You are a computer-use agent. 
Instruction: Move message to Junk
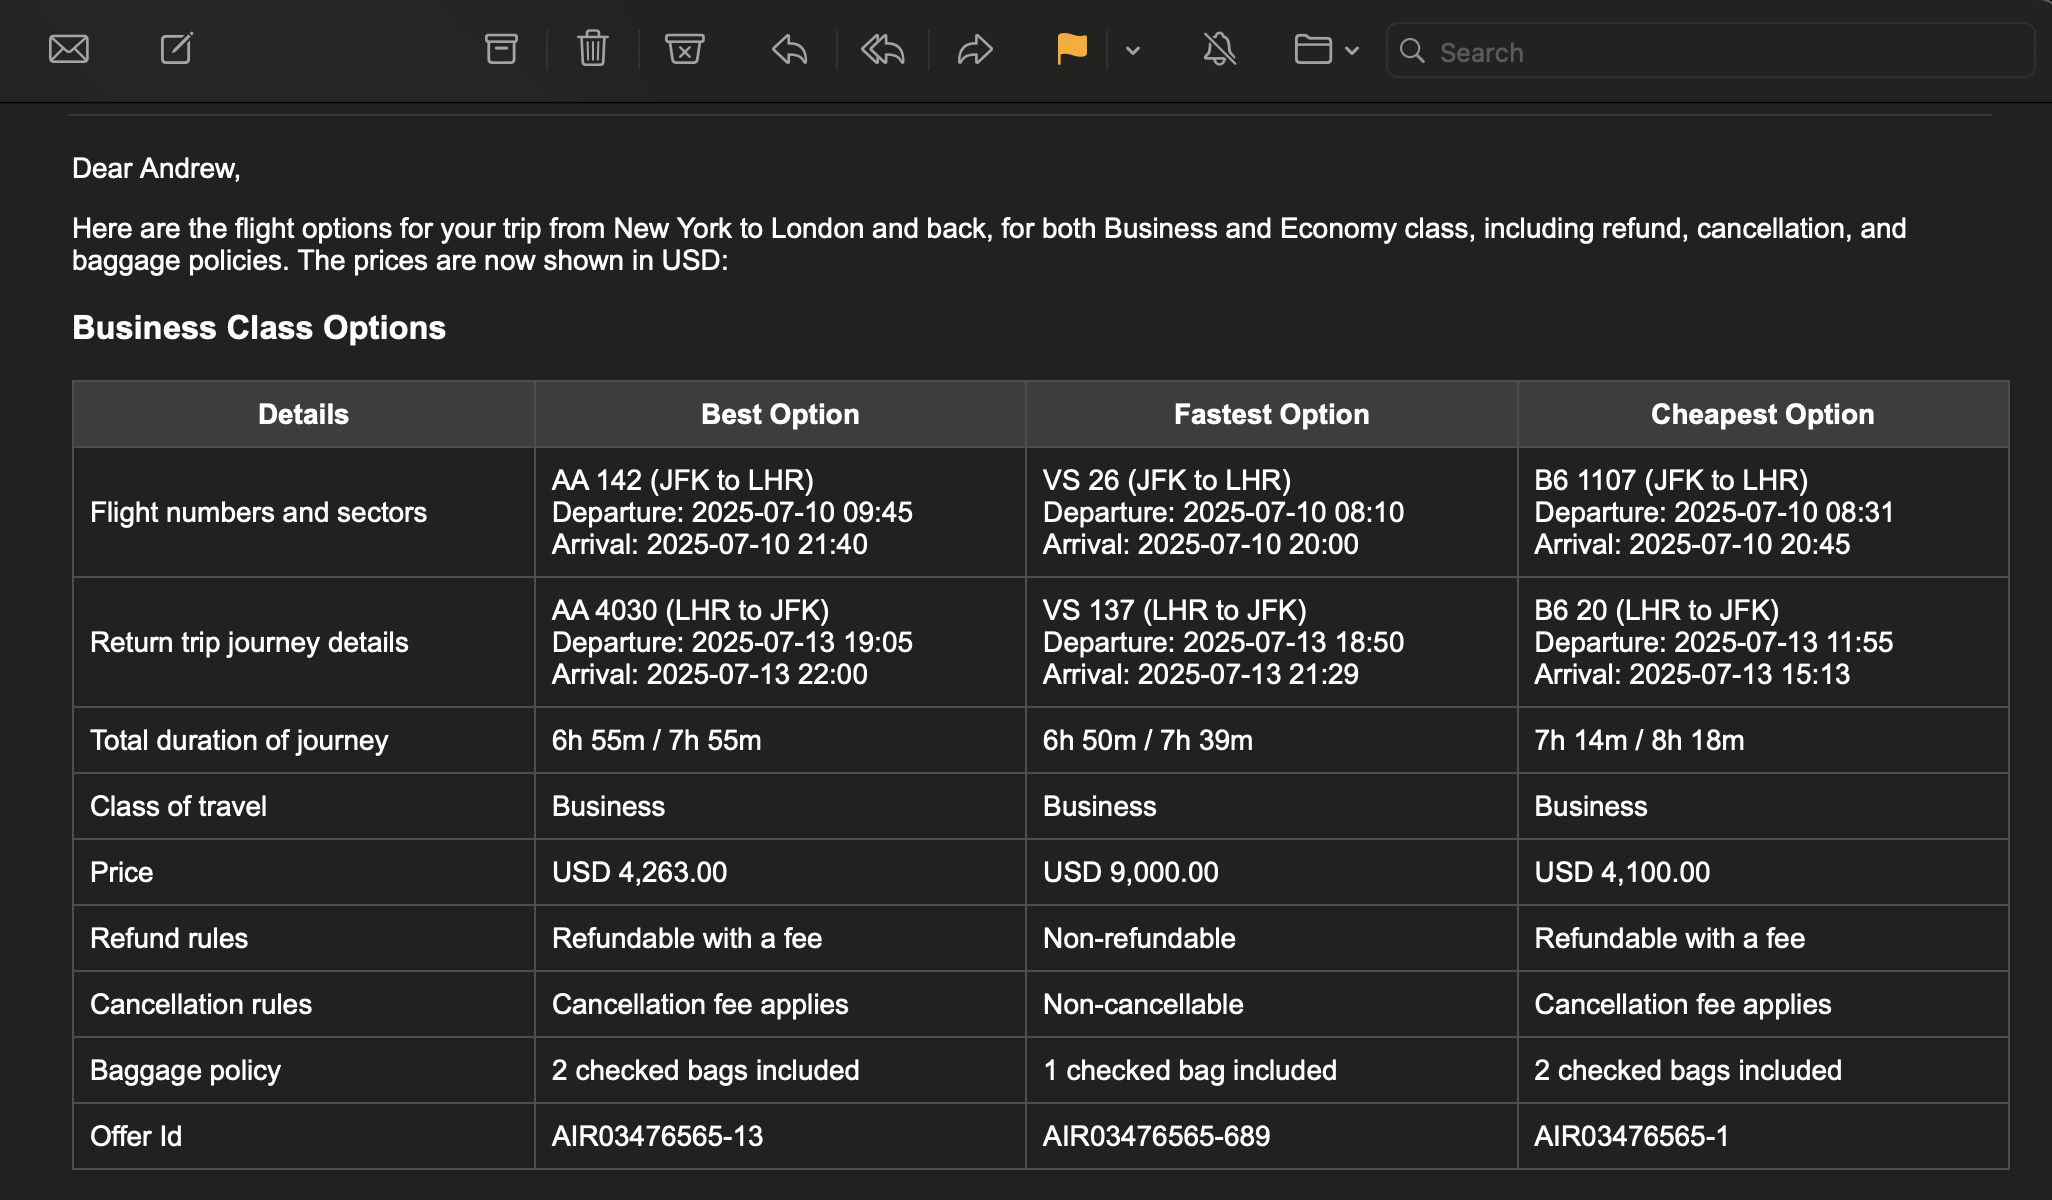click(685, 49)
